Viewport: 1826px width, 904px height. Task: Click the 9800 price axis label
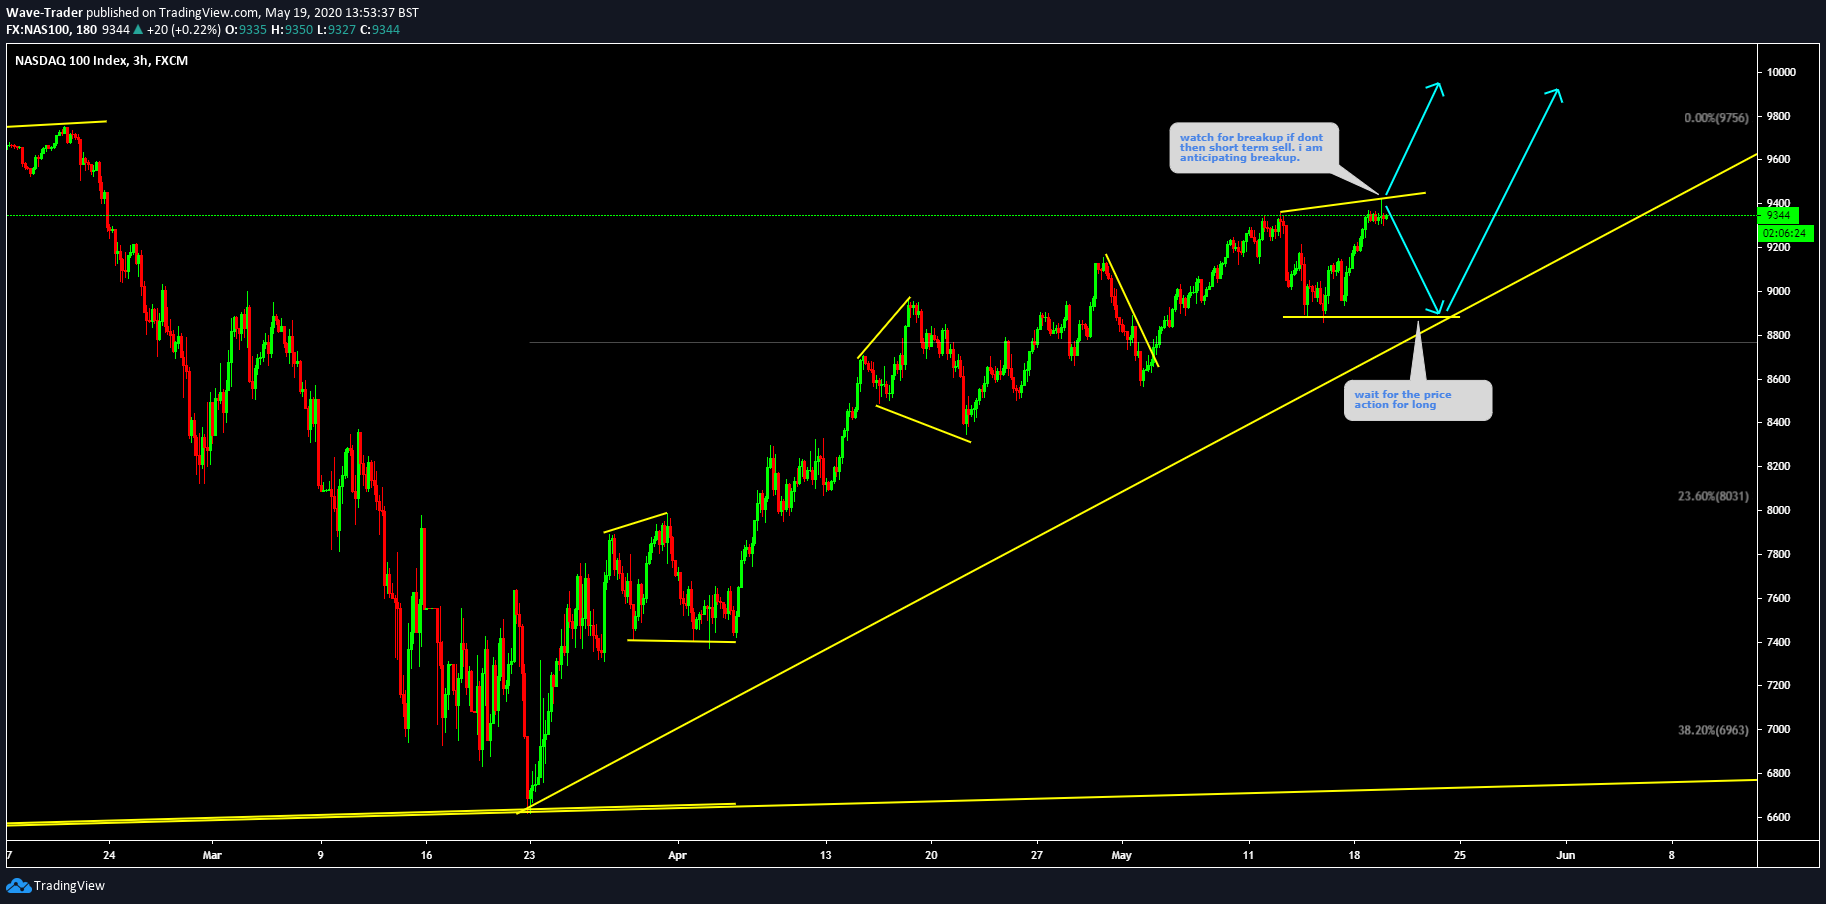(1778, 116)
